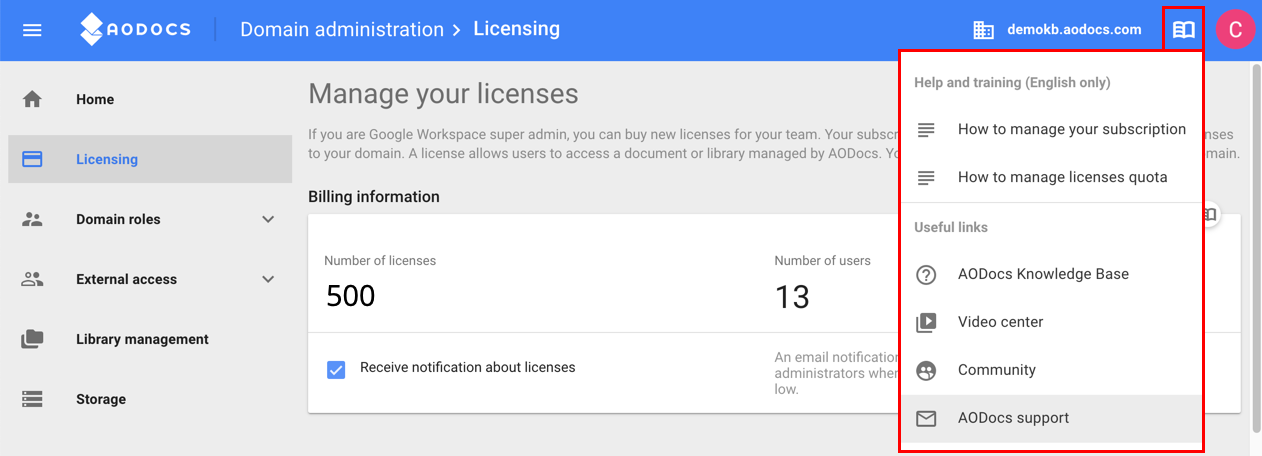
Task: Expand the Domain roles chevron
Action: click(268, 219)
